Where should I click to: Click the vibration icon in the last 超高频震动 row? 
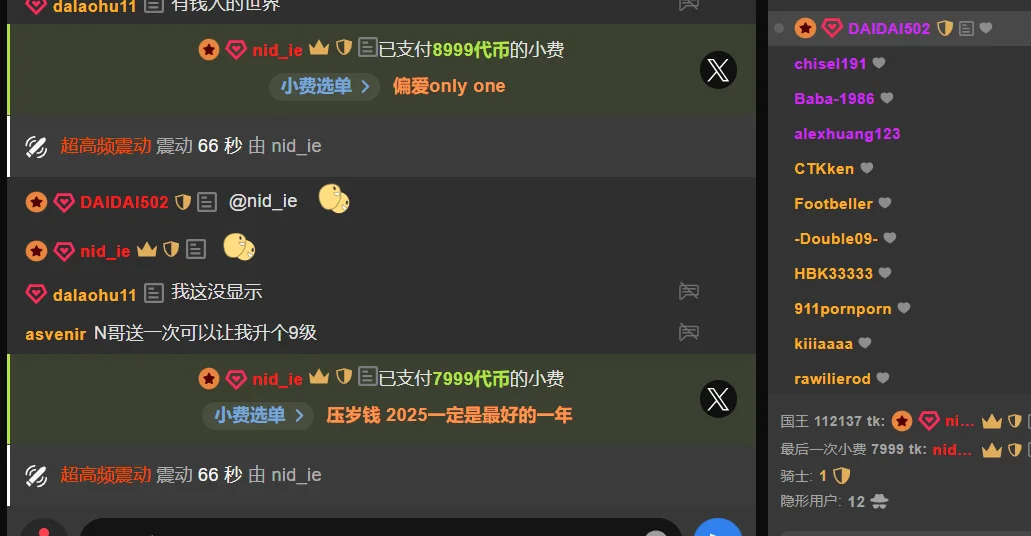click(x=36, y=475)
